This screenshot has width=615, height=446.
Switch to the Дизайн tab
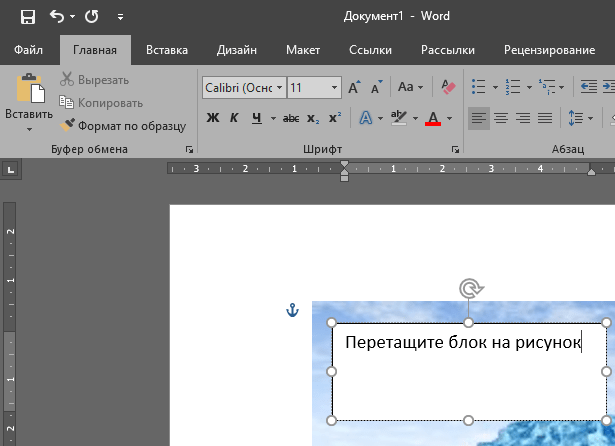coord(237,50)
